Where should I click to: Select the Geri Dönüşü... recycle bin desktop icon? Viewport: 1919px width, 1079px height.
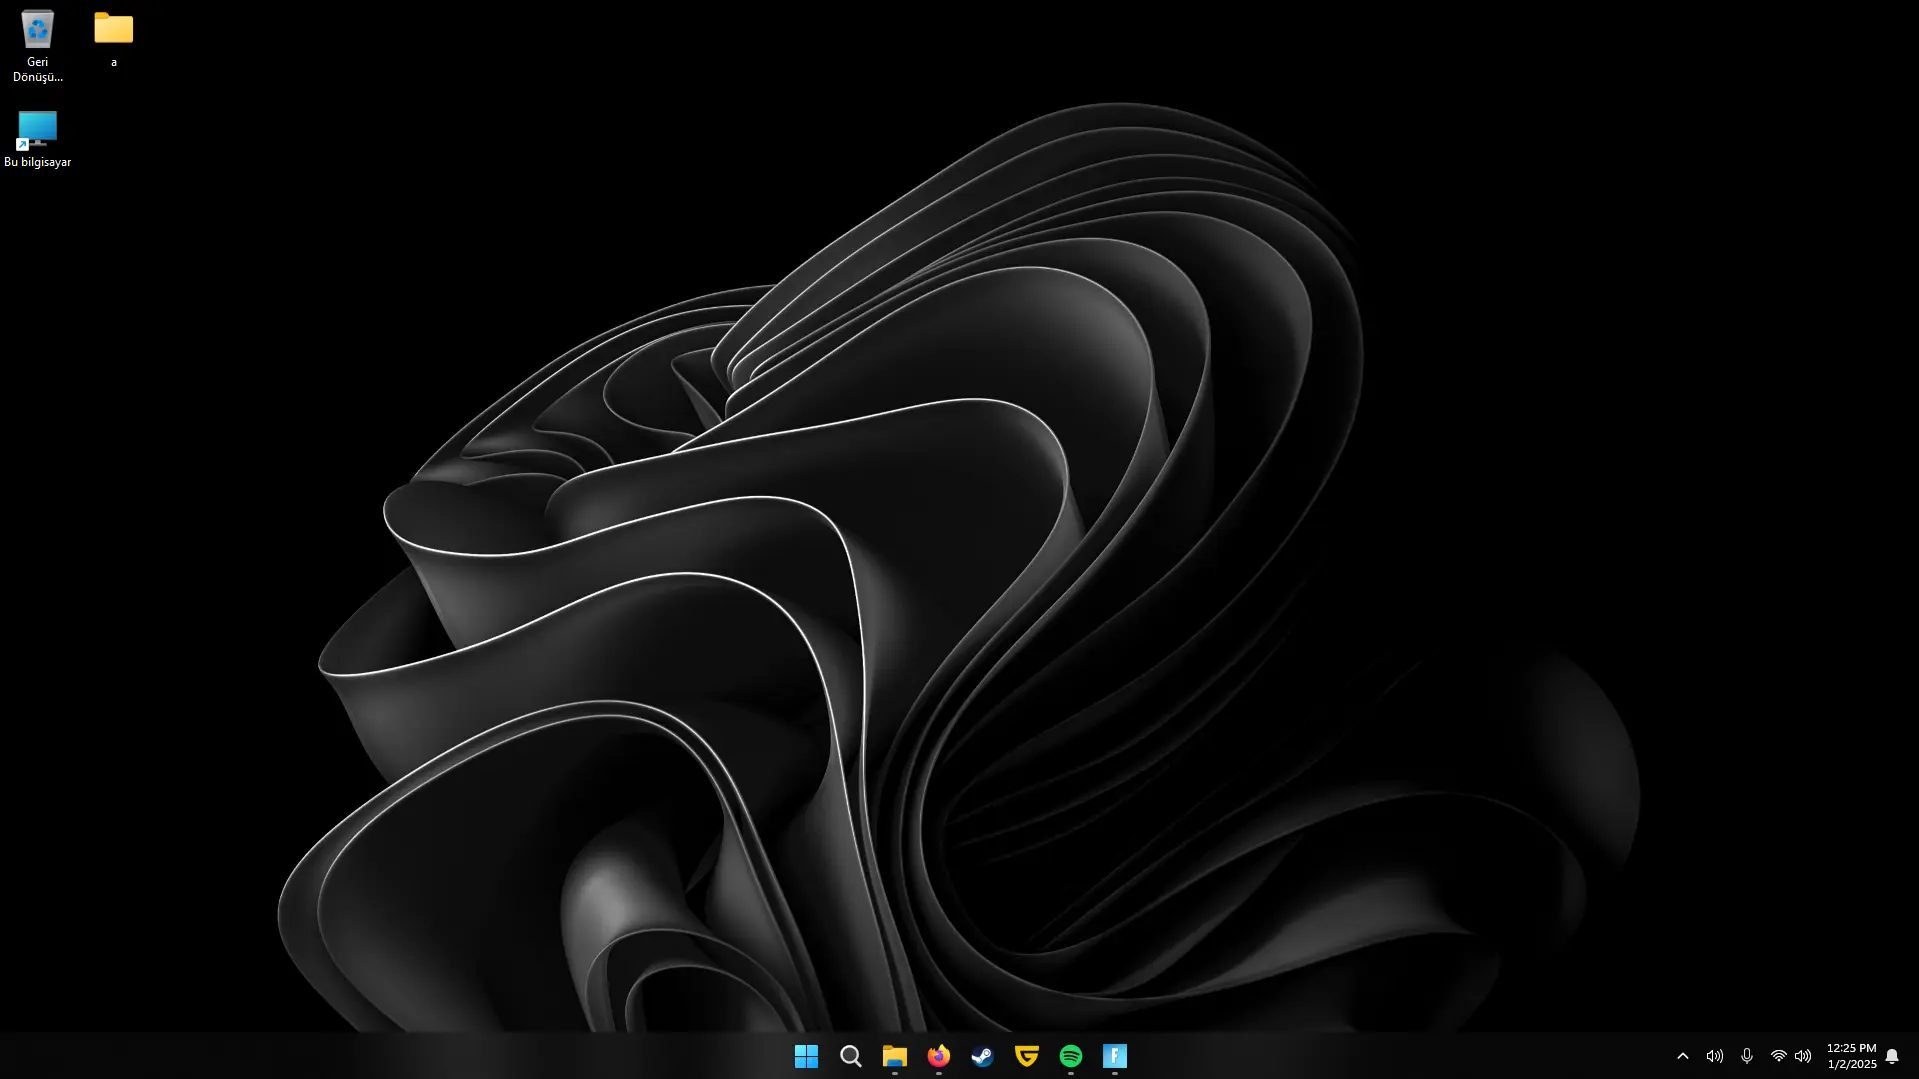37,45
